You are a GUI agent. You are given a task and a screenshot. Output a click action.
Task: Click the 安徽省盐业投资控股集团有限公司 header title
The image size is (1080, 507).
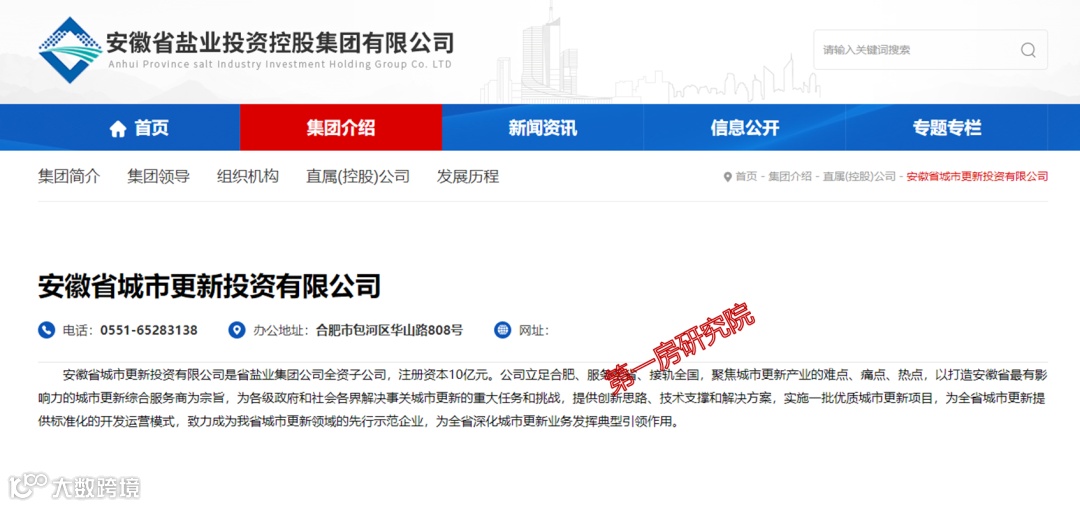[x=280, y=42]
